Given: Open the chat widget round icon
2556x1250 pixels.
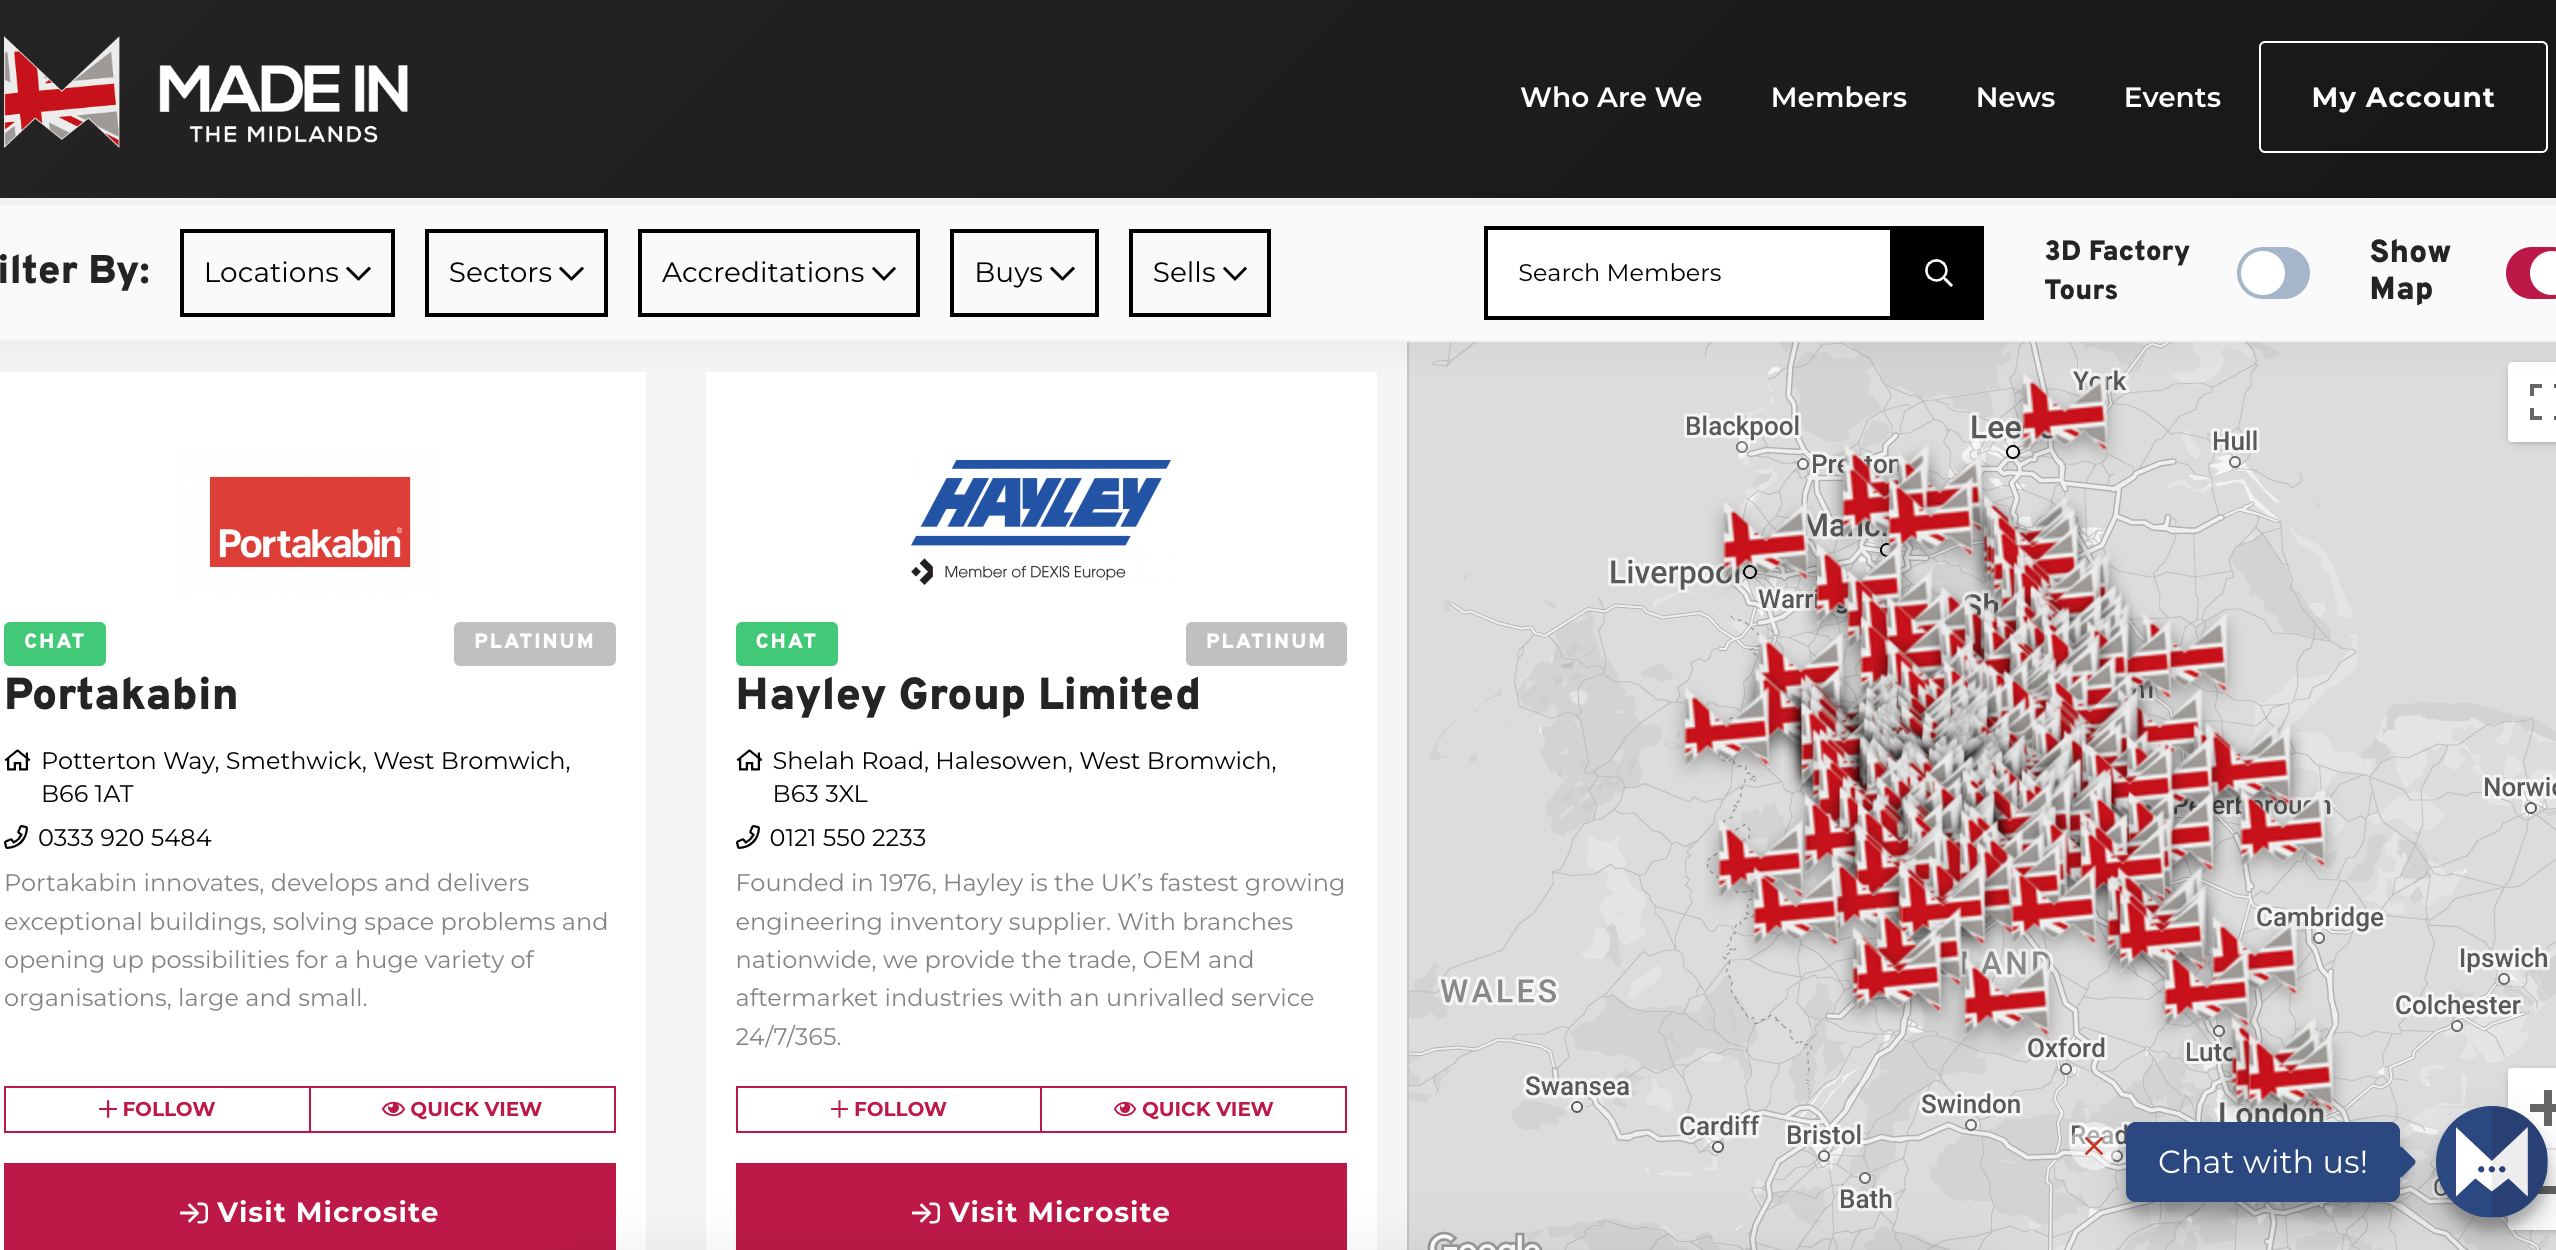Looking at the screenshot, I should [x=2490, y=1162].
